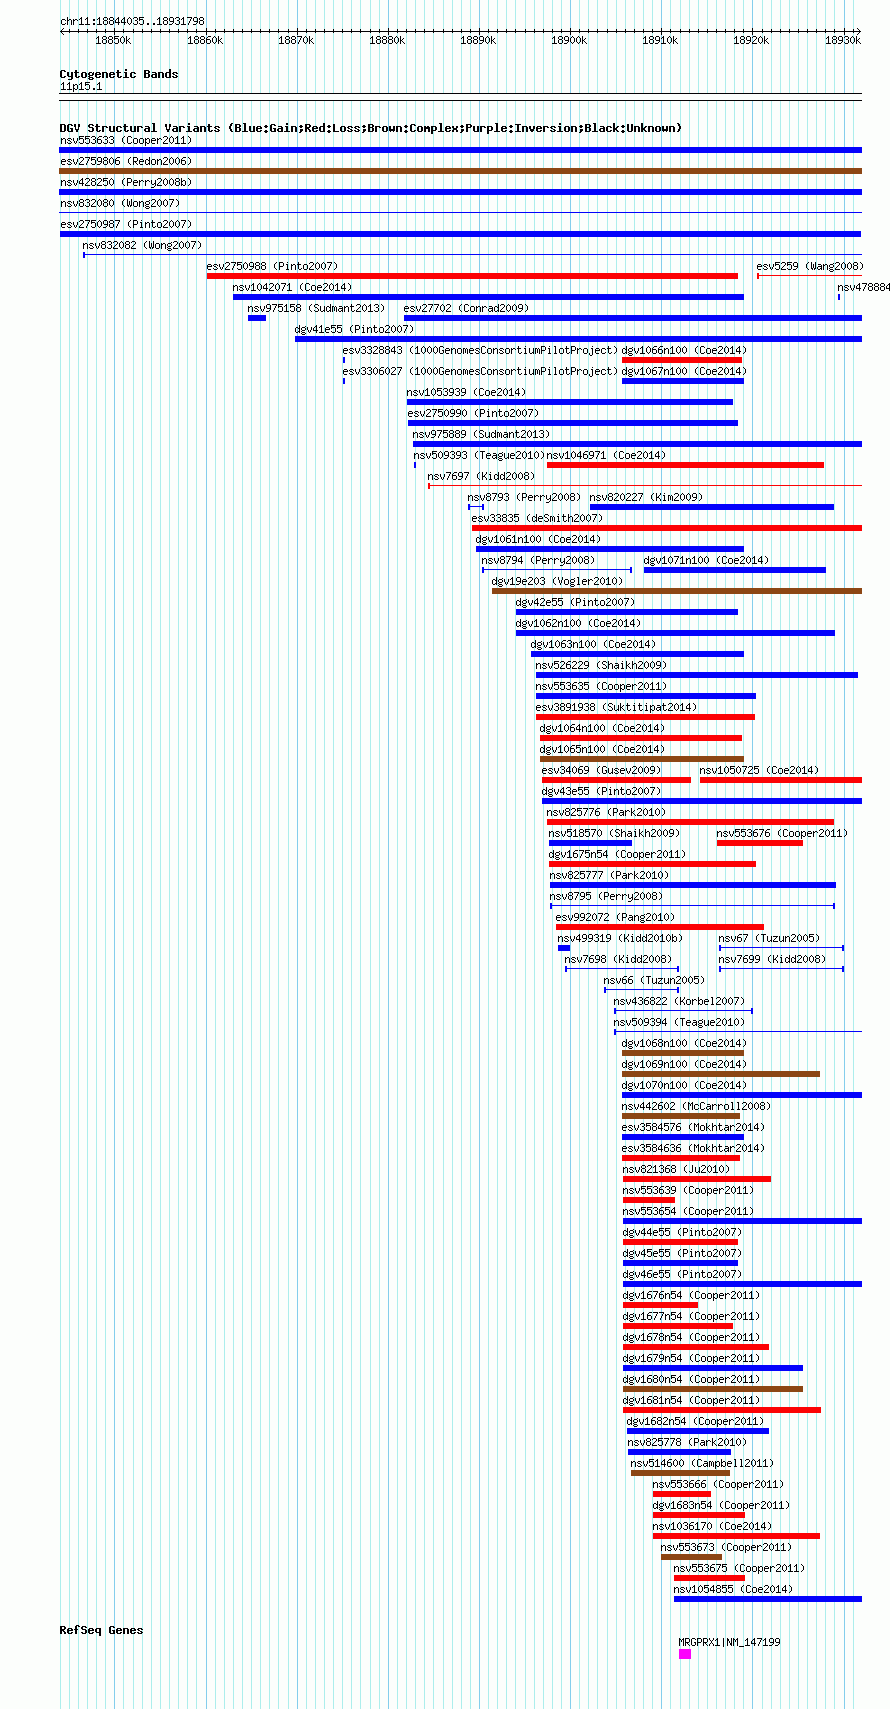The image size is (890, 1709).
Task: Select esv2750988 (Pinto2007) red loss bar
Action: click(x=472, y=276)
